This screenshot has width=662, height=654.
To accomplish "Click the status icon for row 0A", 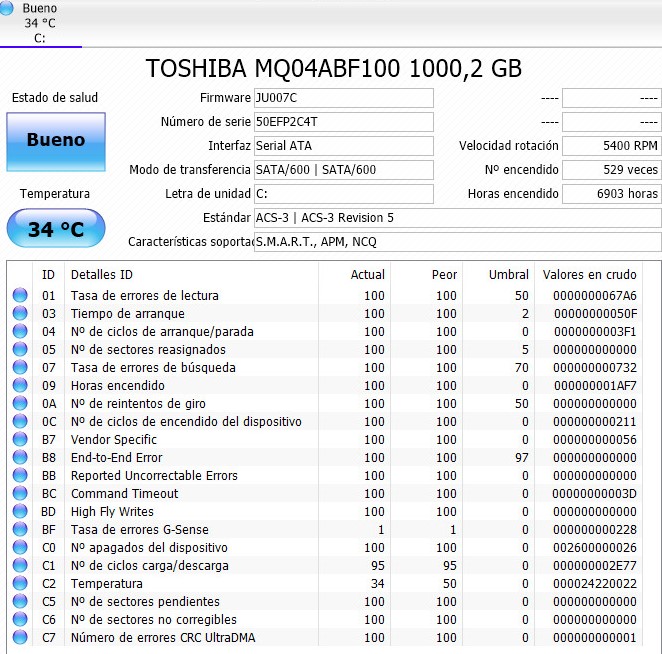I will coord(20,403).
